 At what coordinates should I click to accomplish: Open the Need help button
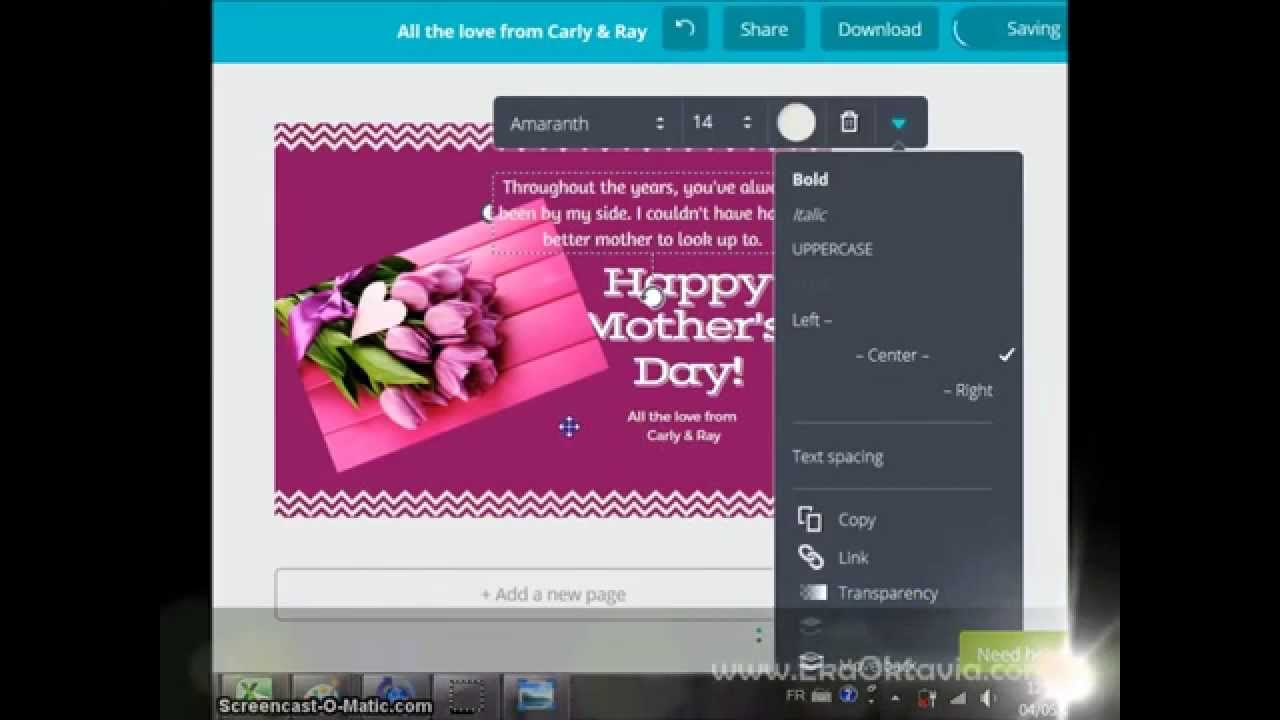[1012, 654]
